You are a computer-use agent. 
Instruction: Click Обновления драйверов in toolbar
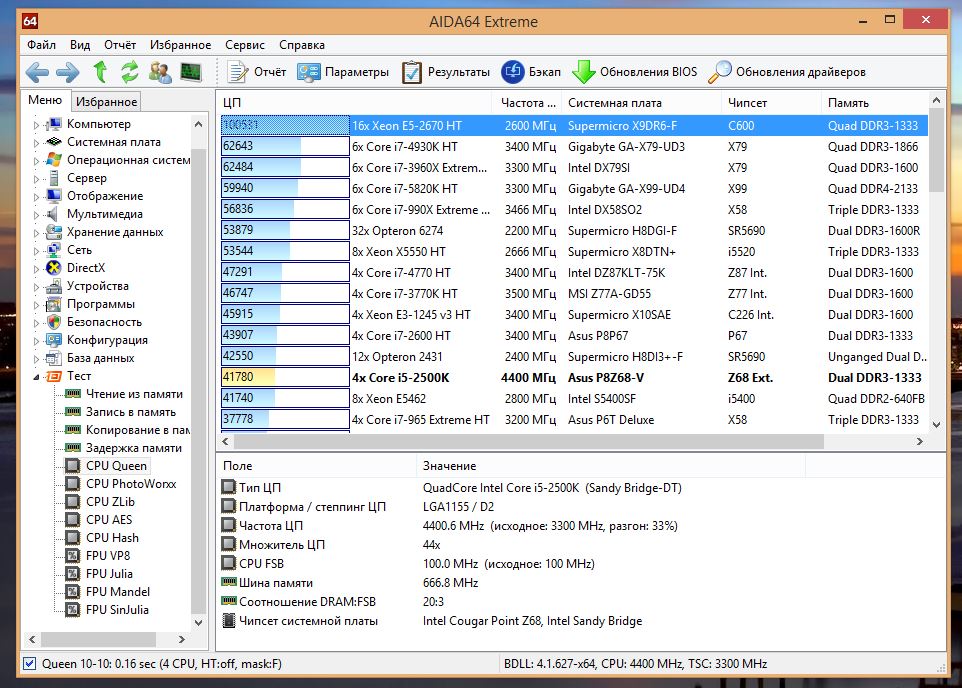(787, 72)
